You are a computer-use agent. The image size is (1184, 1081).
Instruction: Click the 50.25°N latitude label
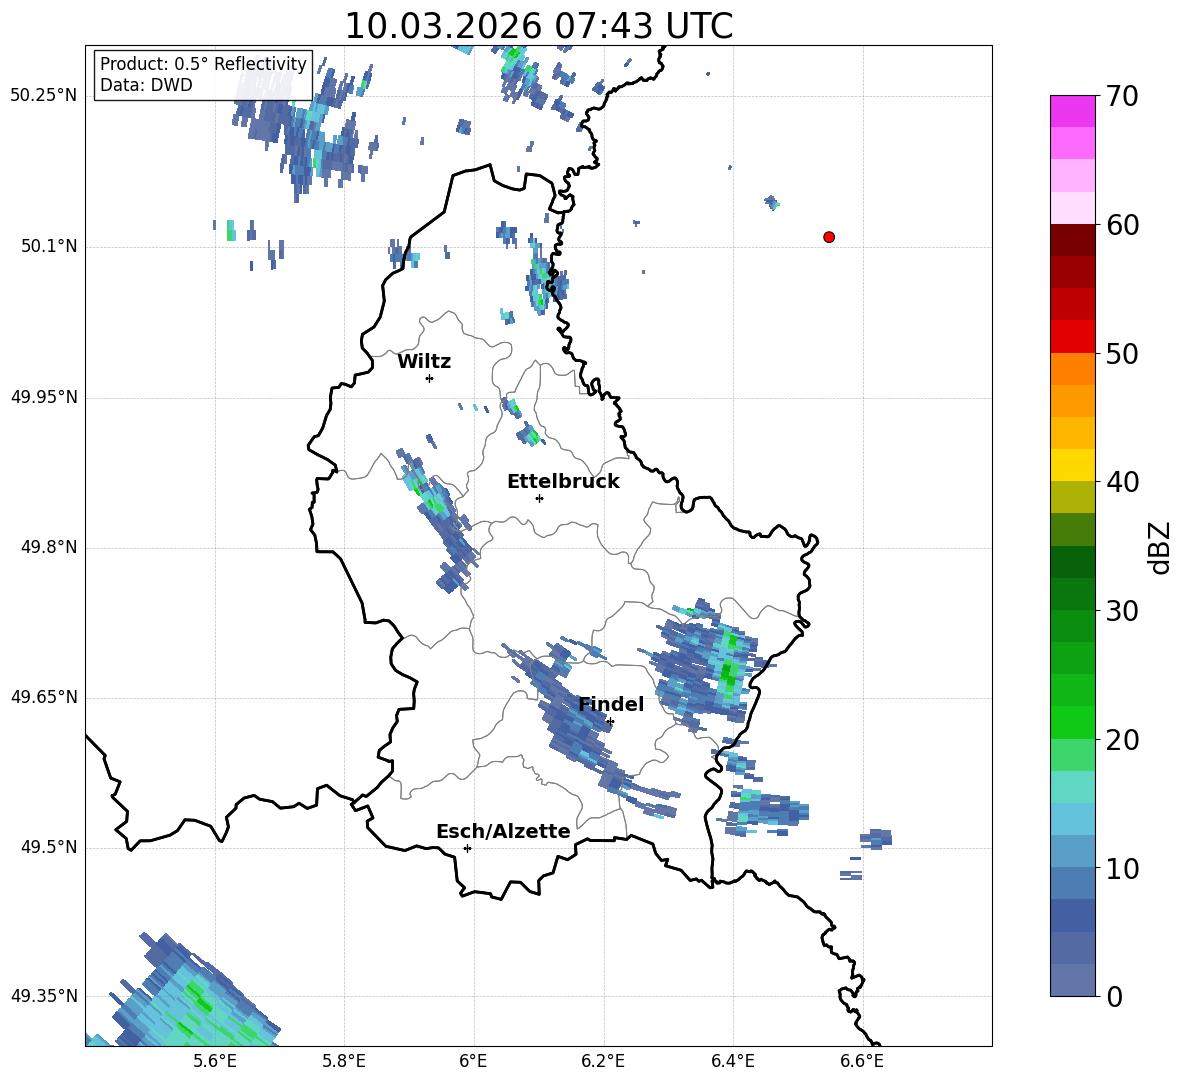pyautogui.click(x=44, y=96)
